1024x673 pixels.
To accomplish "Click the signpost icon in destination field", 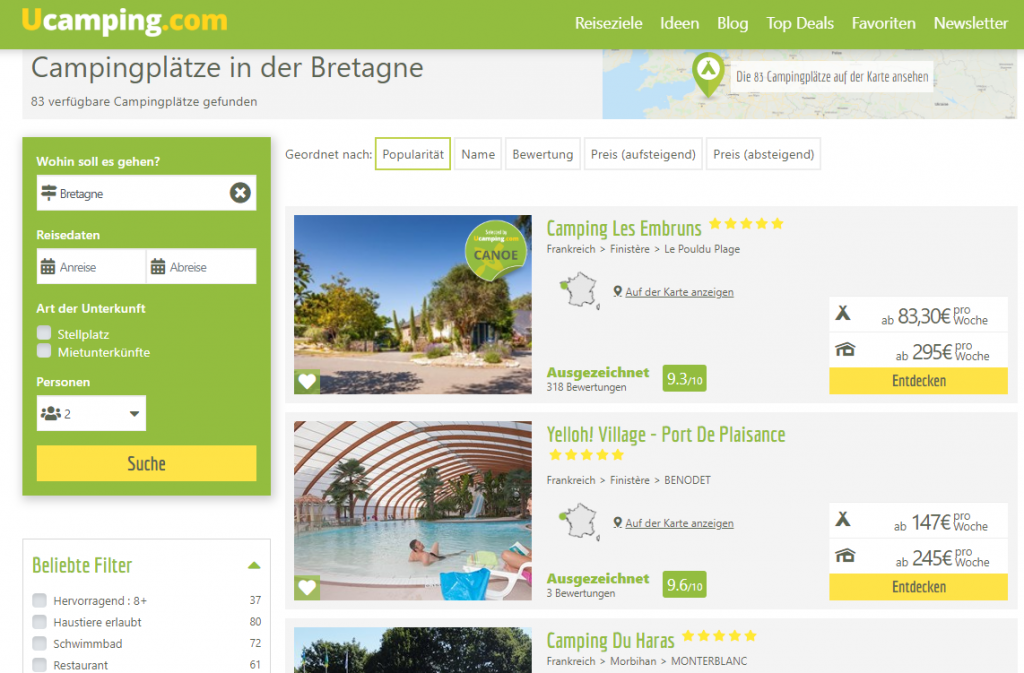I will tap(49, 193).
